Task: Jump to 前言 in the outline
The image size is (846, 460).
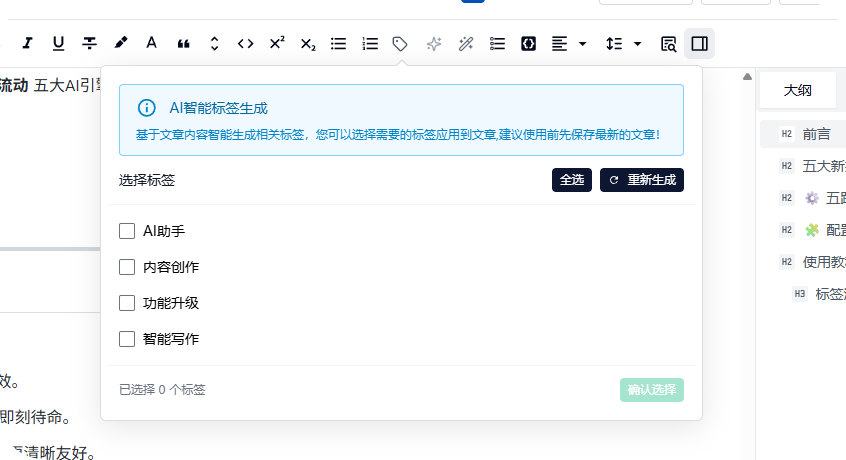Action: point(815,133)
